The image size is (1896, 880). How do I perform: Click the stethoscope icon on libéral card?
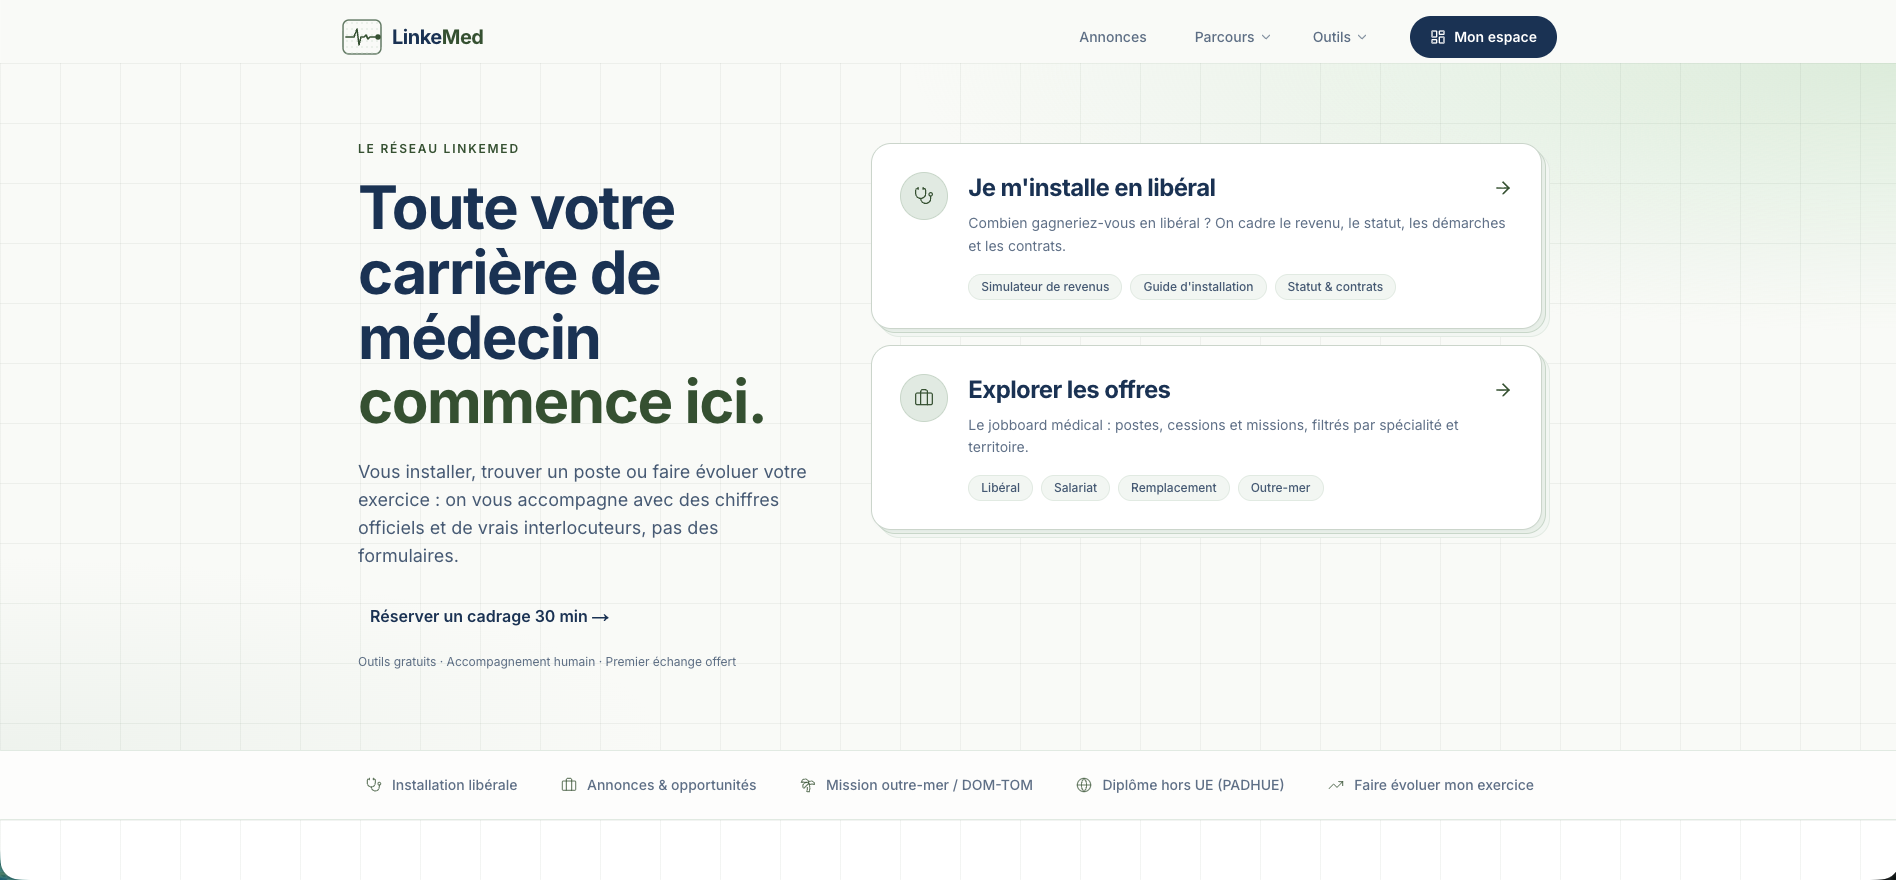point(924,196)
